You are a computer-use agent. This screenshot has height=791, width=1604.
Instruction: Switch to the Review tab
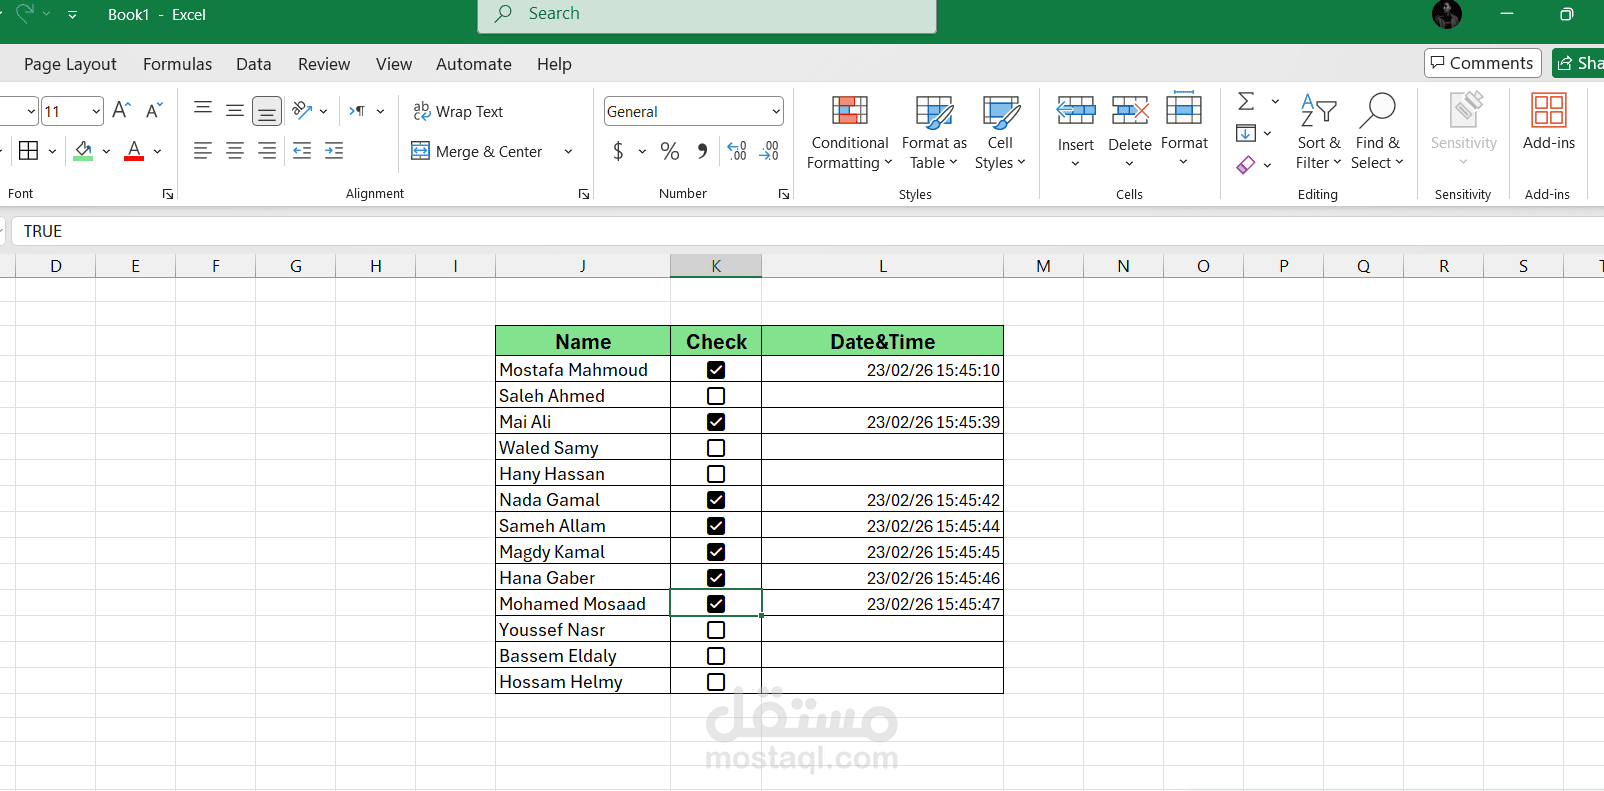pyautogui.click(x=324, y=64)
